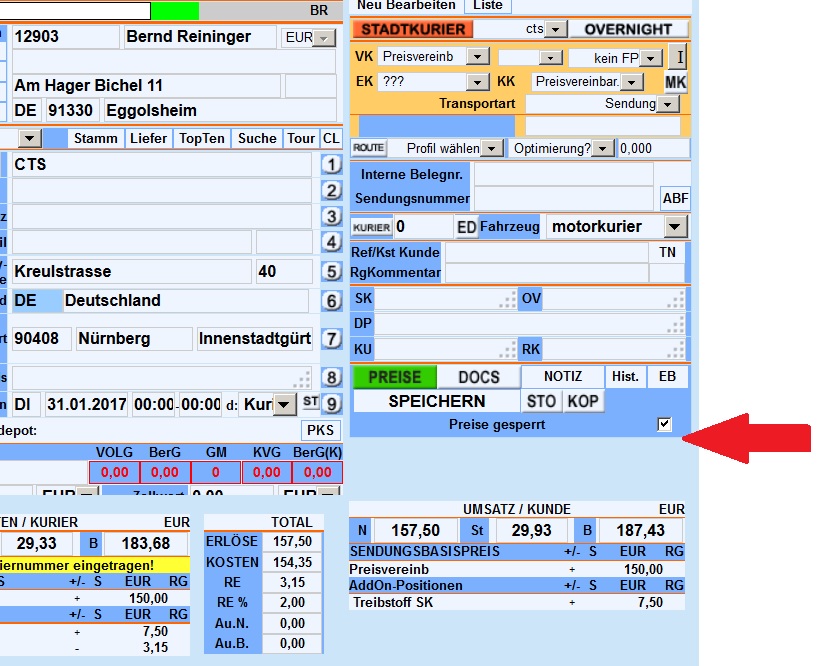The image size is (817, 666).
Task: Switch to the Tour tab
Action: (x=301, y=139)
